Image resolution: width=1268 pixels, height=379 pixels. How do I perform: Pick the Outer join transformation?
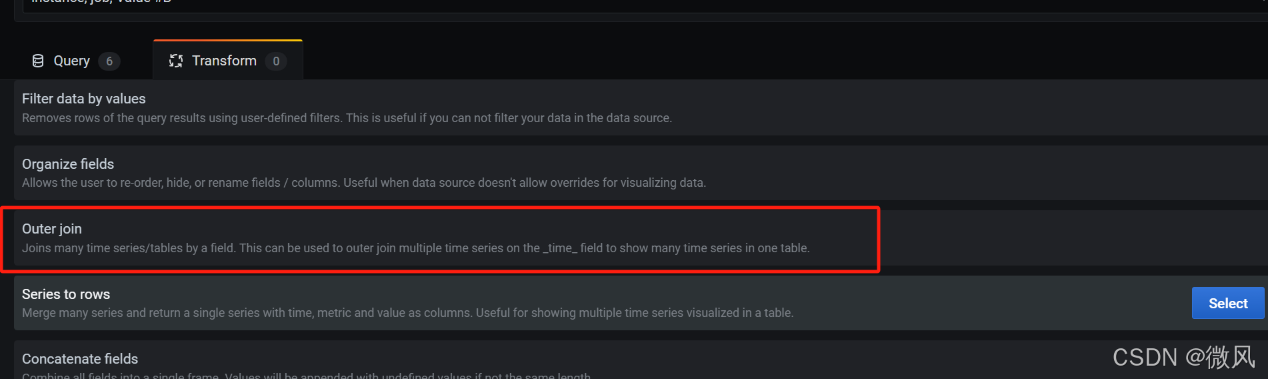click(640, 238)
